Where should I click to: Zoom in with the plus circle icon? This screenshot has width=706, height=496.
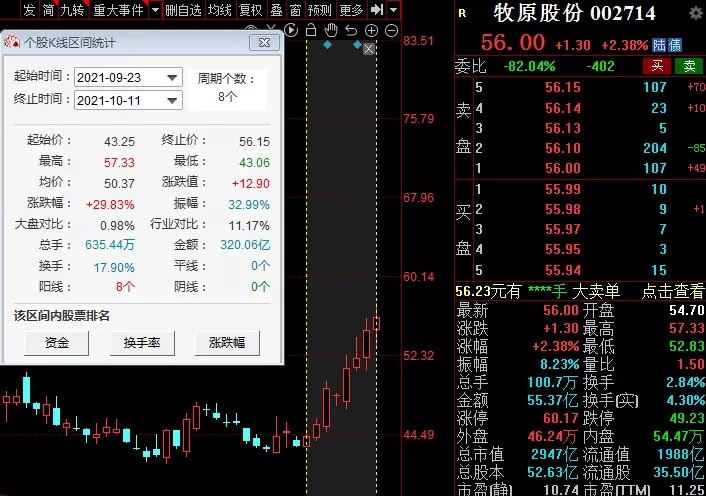[x=371, y=31]
